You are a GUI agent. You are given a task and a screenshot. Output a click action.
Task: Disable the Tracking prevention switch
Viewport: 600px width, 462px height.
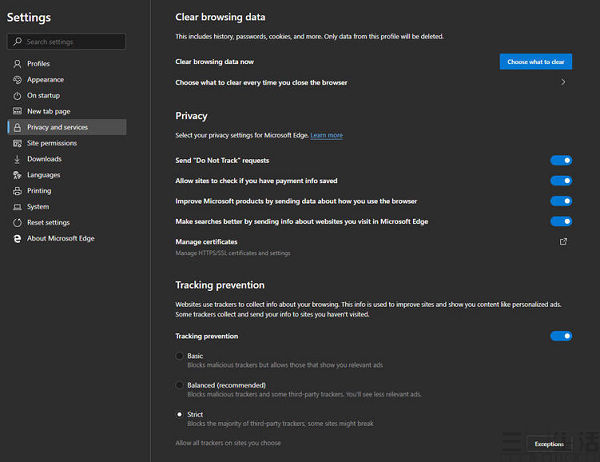[x=561, y=336]
